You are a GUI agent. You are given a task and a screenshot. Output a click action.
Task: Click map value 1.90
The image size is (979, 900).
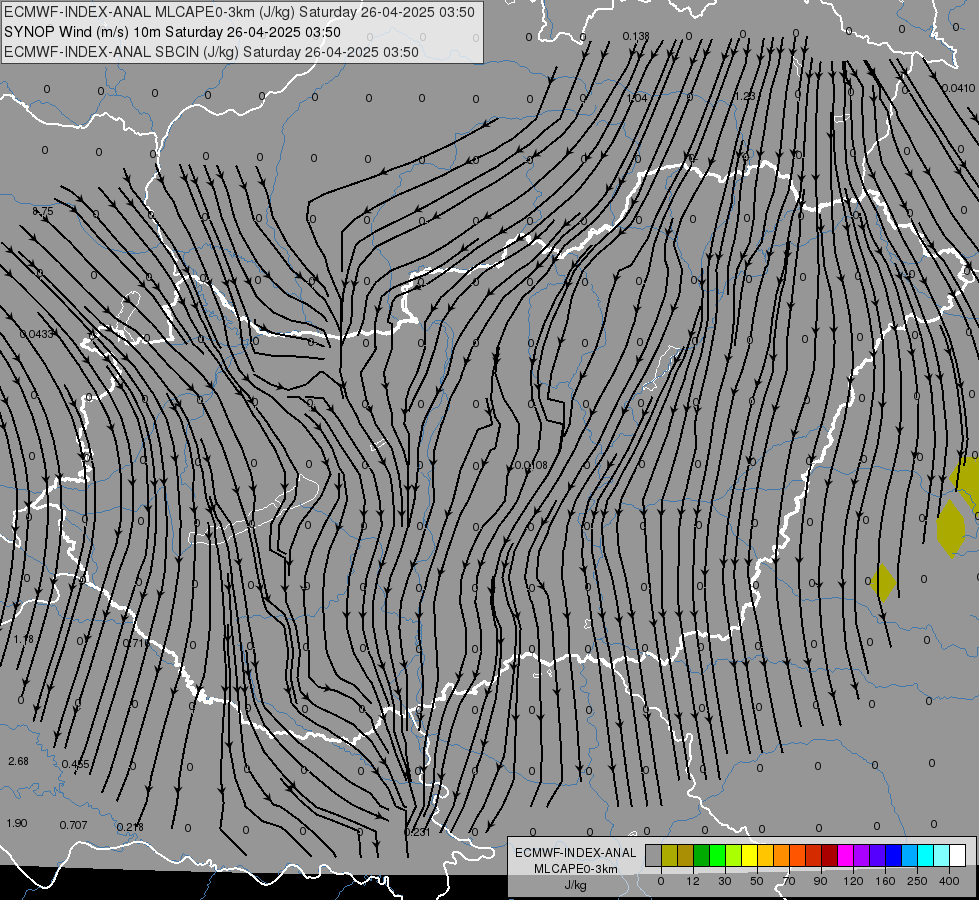(17, 823)
